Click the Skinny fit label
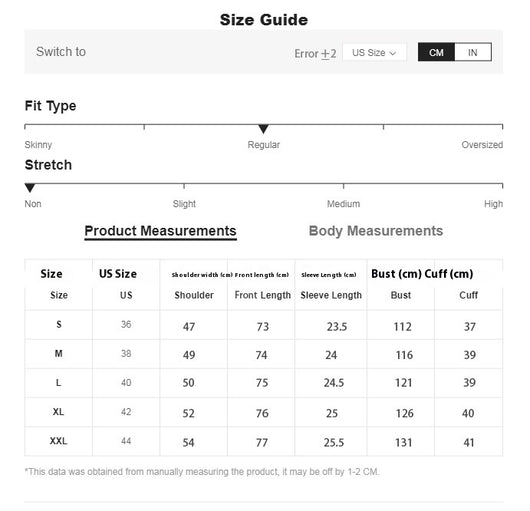 click(38, 145)
